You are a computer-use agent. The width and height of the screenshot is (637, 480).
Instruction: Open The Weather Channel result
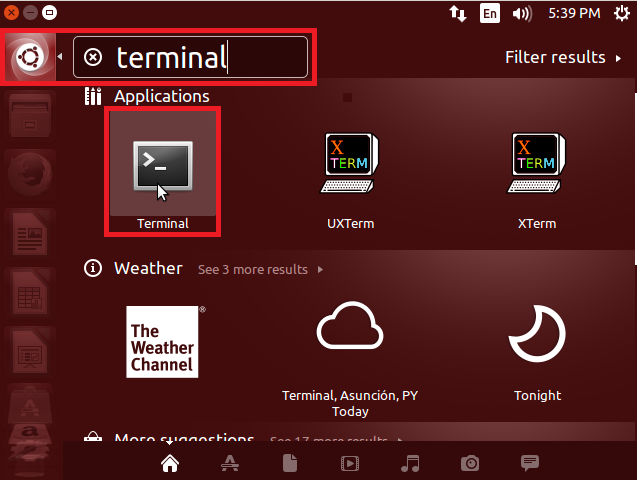point(163,342)
